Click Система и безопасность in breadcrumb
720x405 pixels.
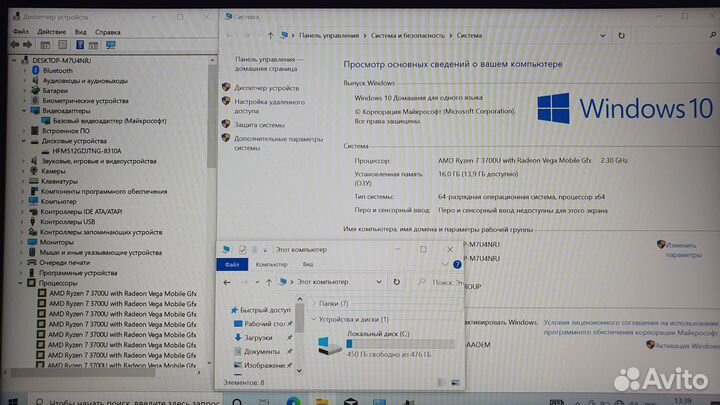(408, 35)
